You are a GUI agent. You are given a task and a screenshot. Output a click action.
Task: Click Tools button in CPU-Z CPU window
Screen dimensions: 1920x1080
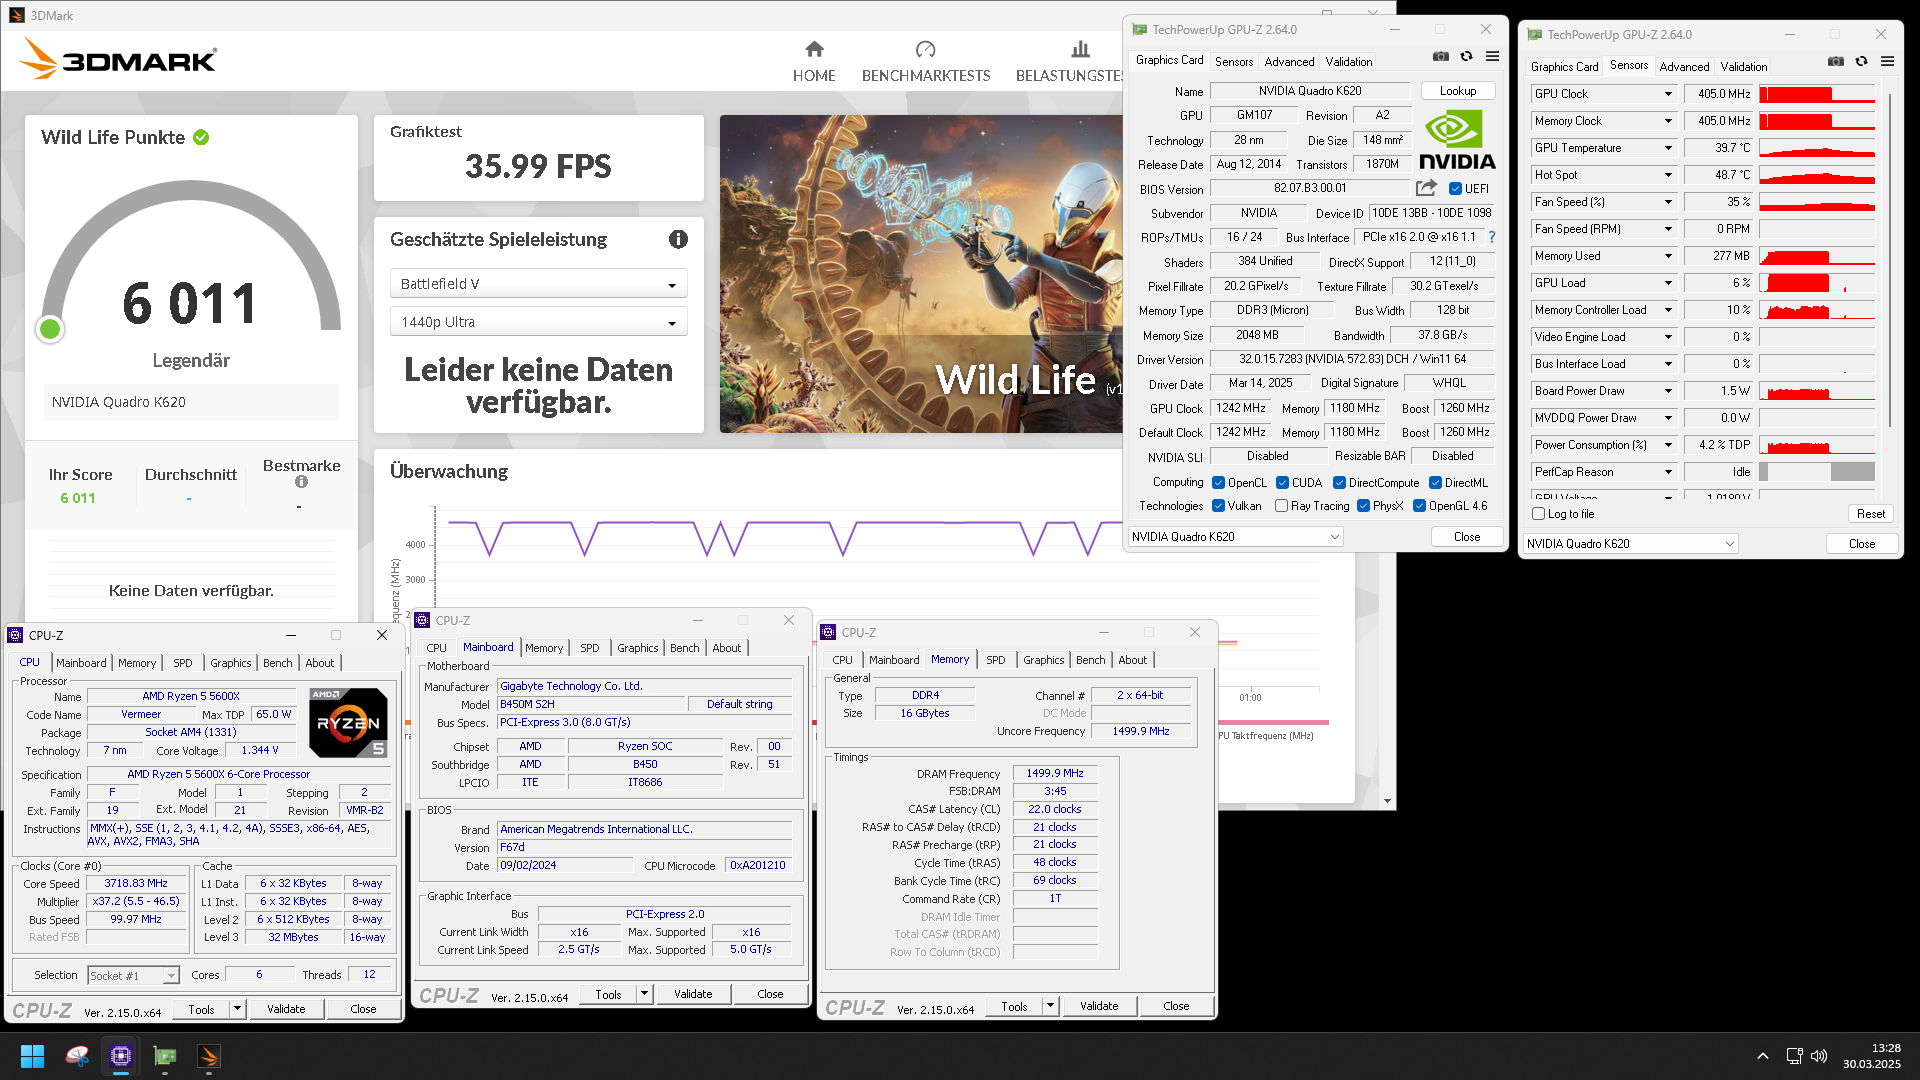click(201, 1009)
